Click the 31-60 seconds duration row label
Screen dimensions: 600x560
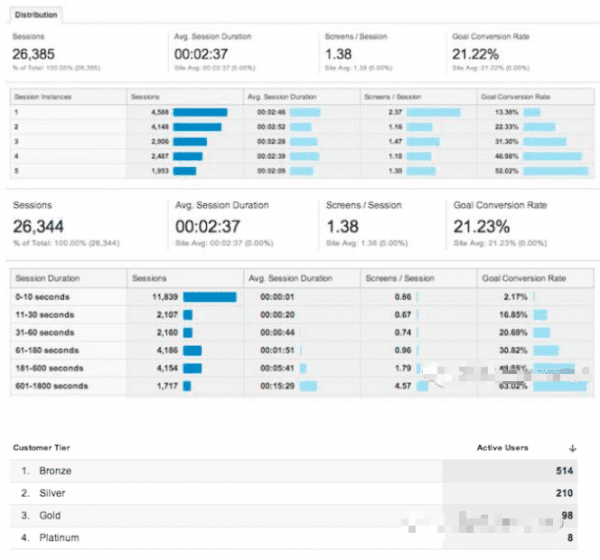[x=45, y=332]
